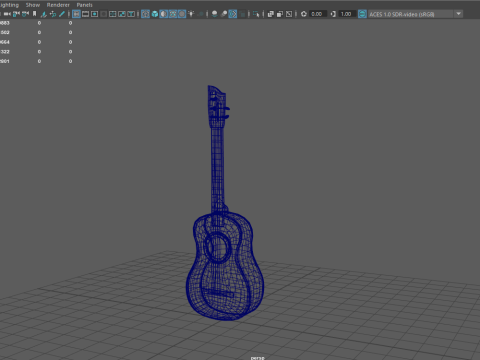Toggle the Depth of Field icon

[x=243, y=14]
